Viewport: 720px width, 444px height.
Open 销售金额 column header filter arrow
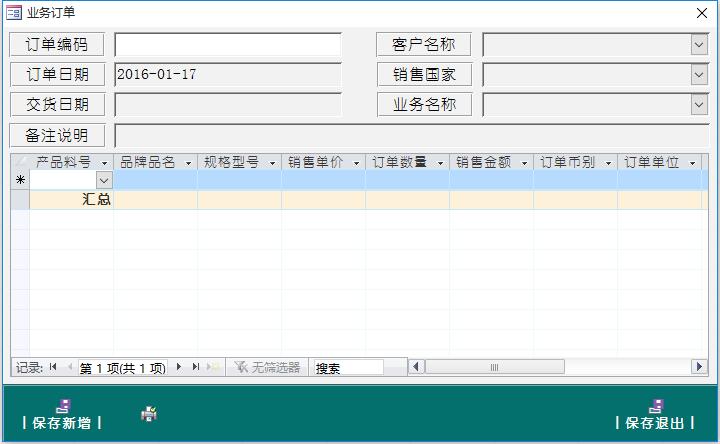tap(524, 163)
